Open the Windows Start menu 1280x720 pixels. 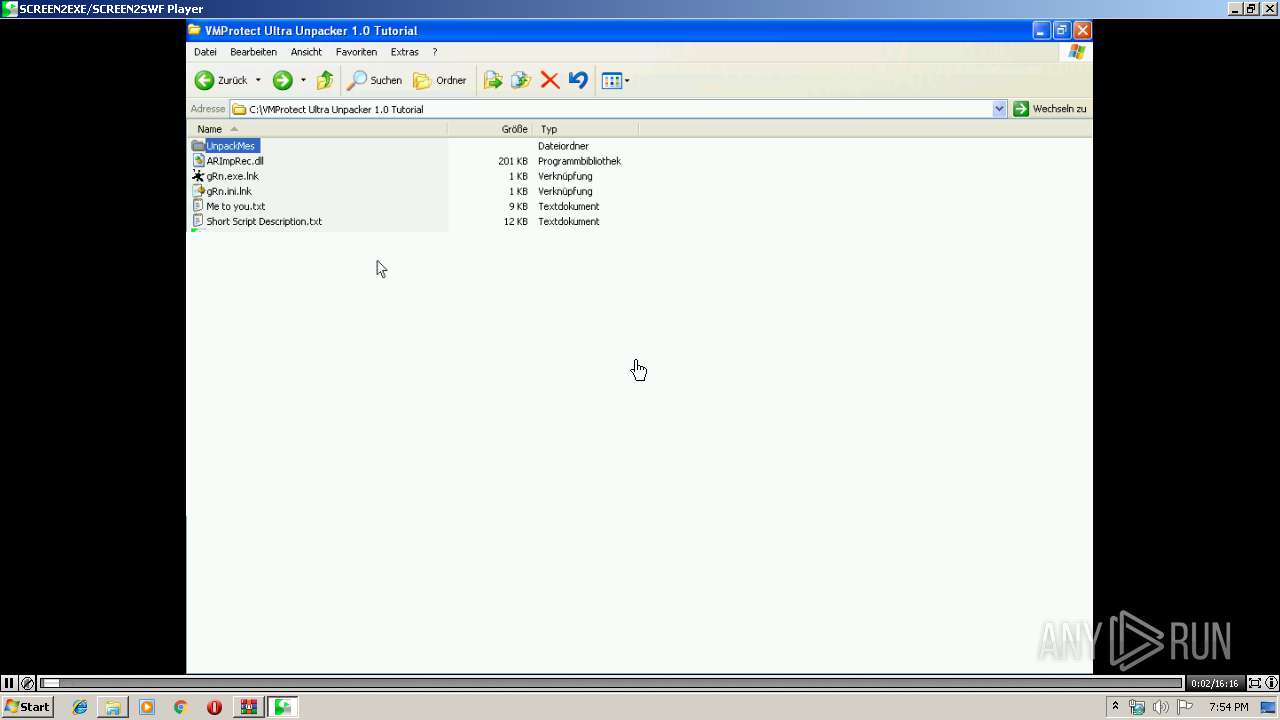click(27, 707)
